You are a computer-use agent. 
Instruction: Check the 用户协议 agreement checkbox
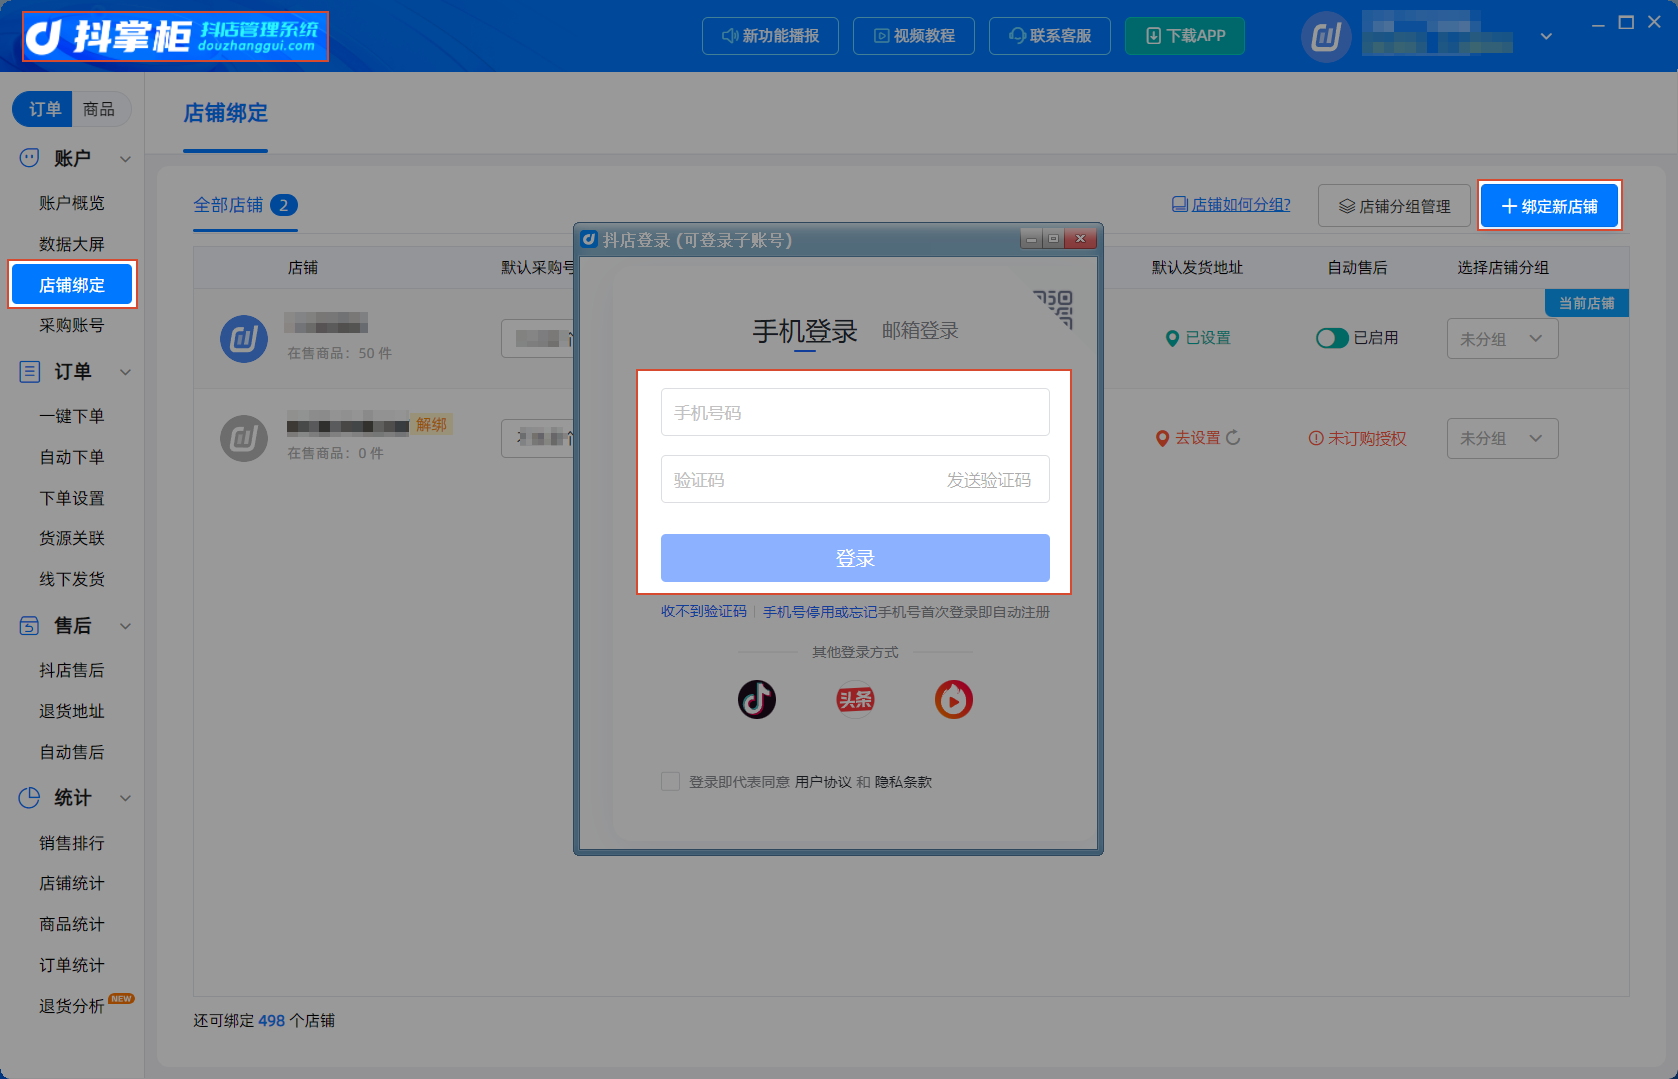coord(670,781)
